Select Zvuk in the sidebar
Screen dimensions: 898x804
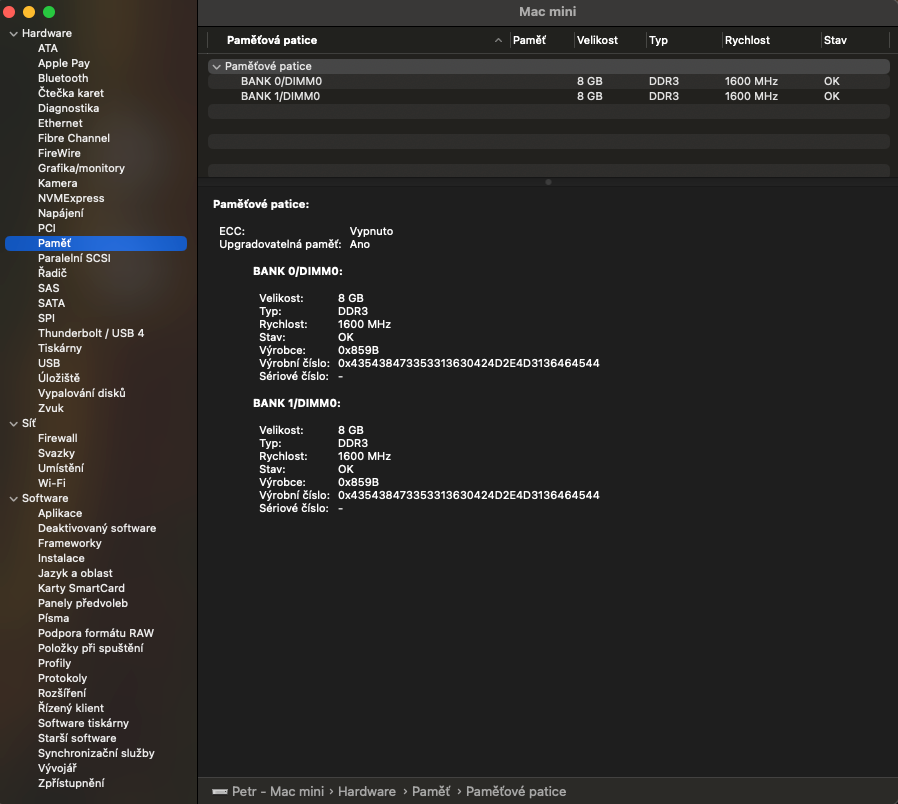click(50, 408)
